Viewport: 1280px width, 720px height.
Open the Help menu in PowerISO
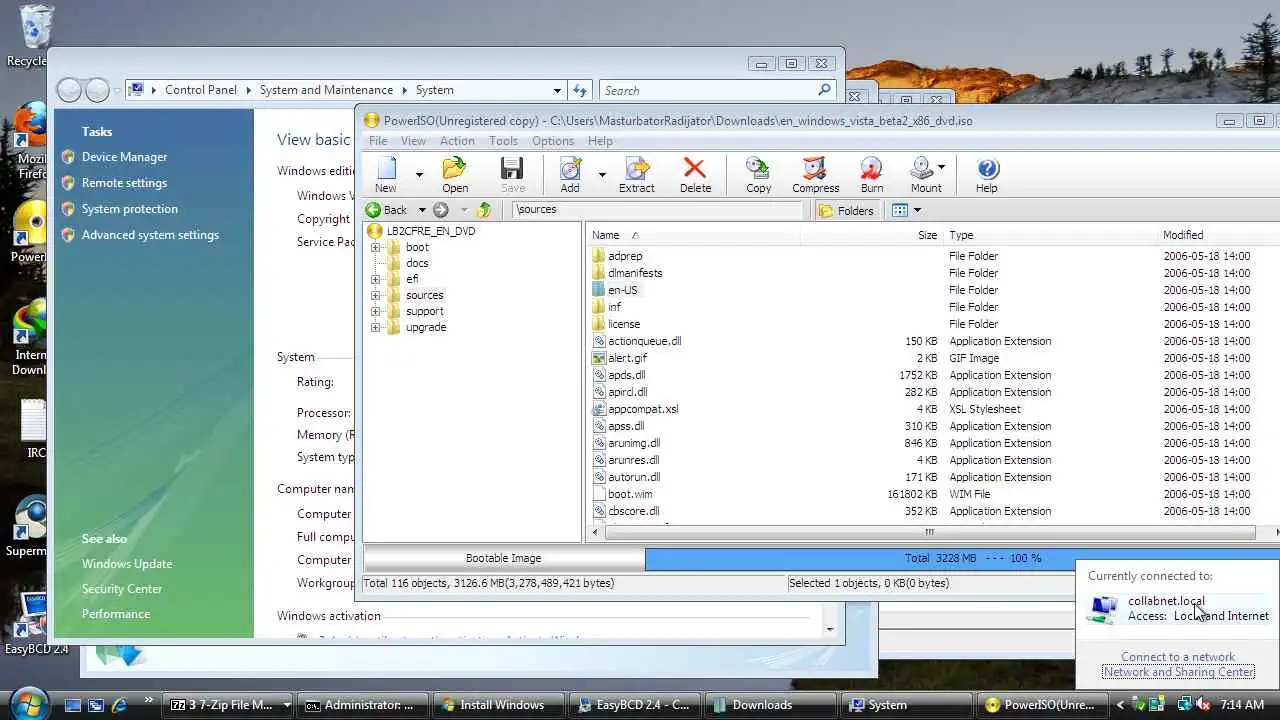coord(600,141)
